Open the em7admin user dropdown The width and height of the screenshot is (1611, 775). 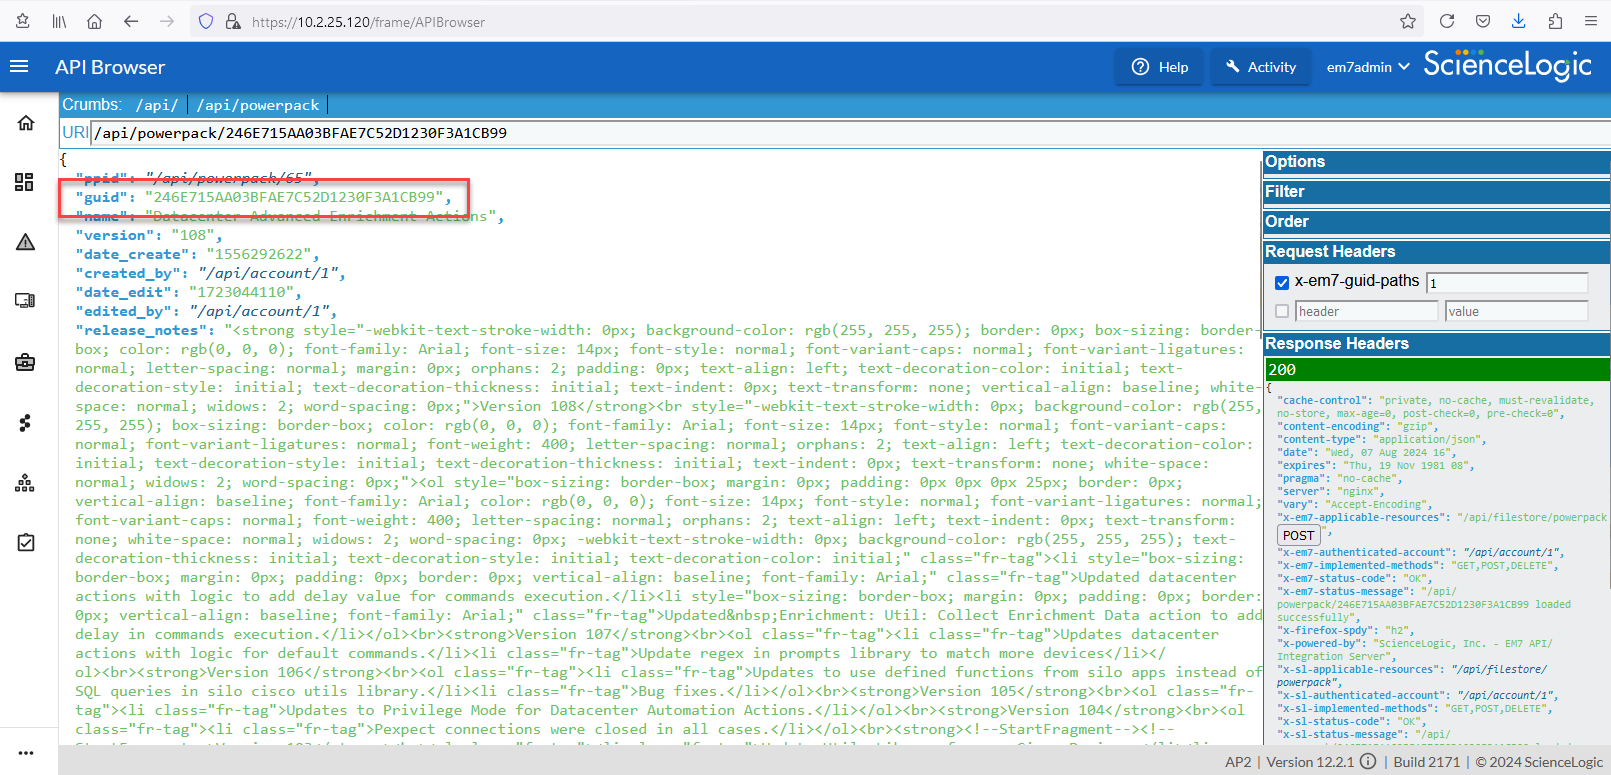1367,67
